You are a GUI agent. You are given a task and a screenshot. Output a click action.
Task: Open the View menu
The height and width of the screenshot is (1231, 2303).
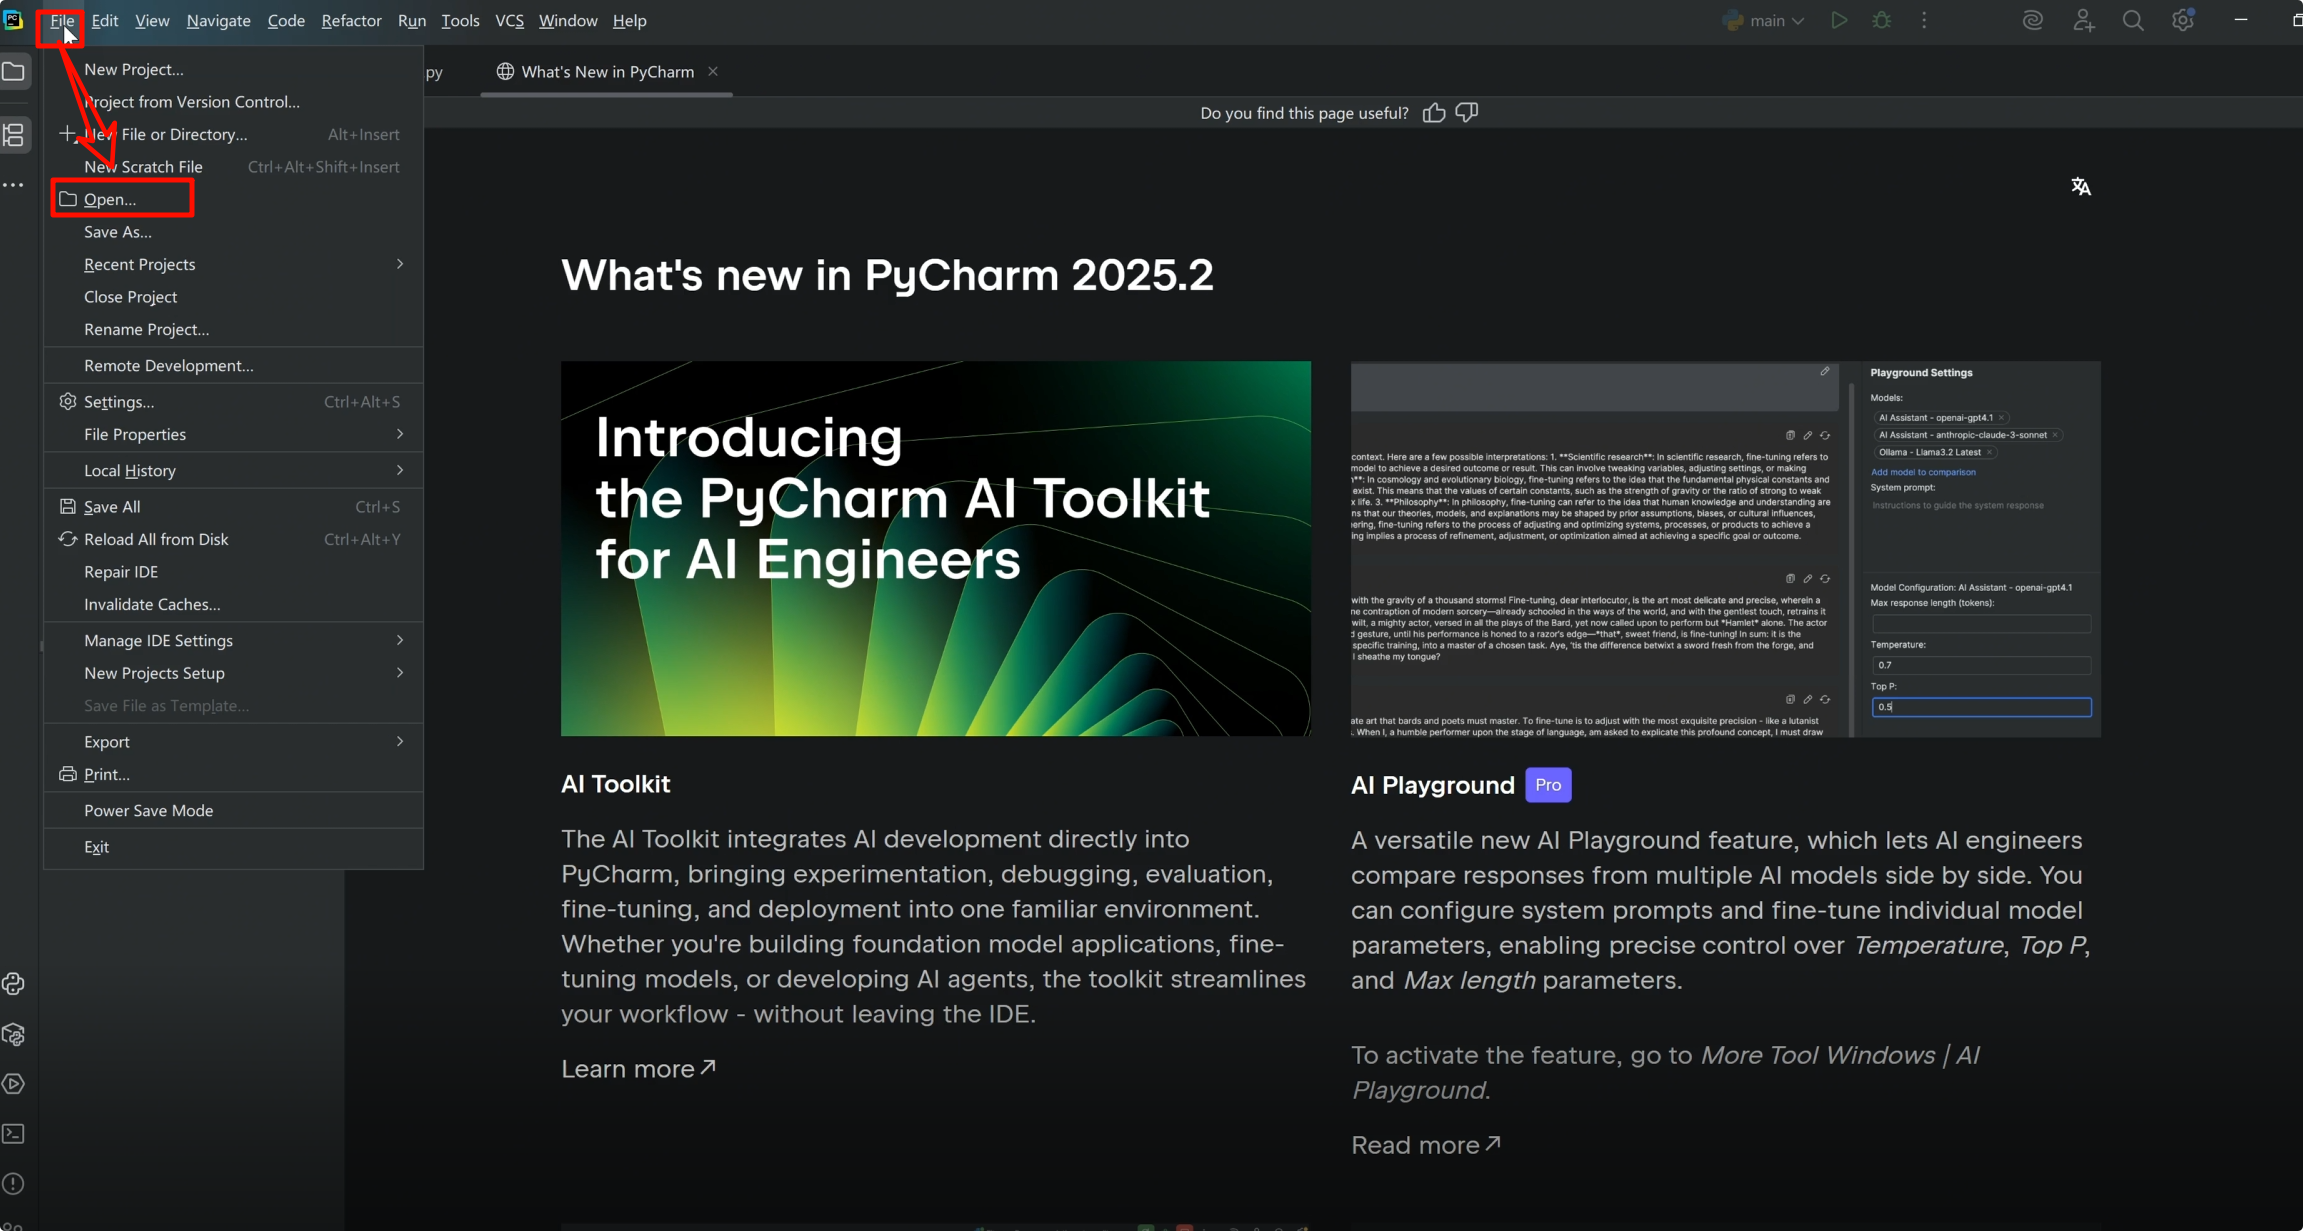(152, 21)
